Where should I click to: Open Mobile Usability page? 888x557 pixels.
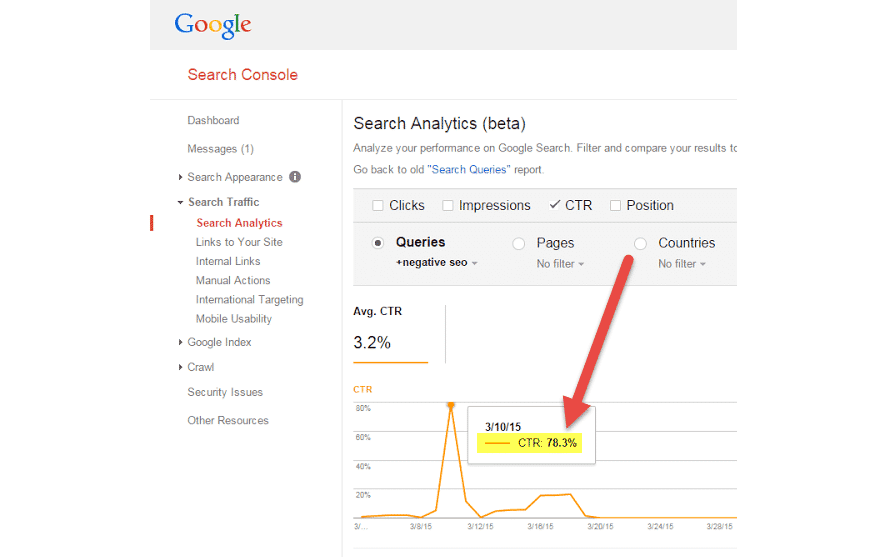coord(233,319)
